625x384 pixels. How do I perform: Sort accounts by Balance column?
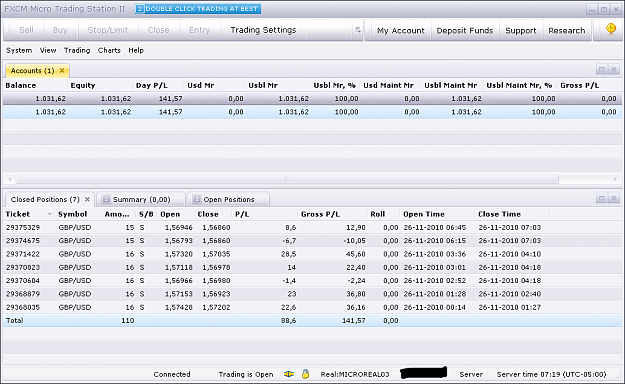click(x=21, y=85)
